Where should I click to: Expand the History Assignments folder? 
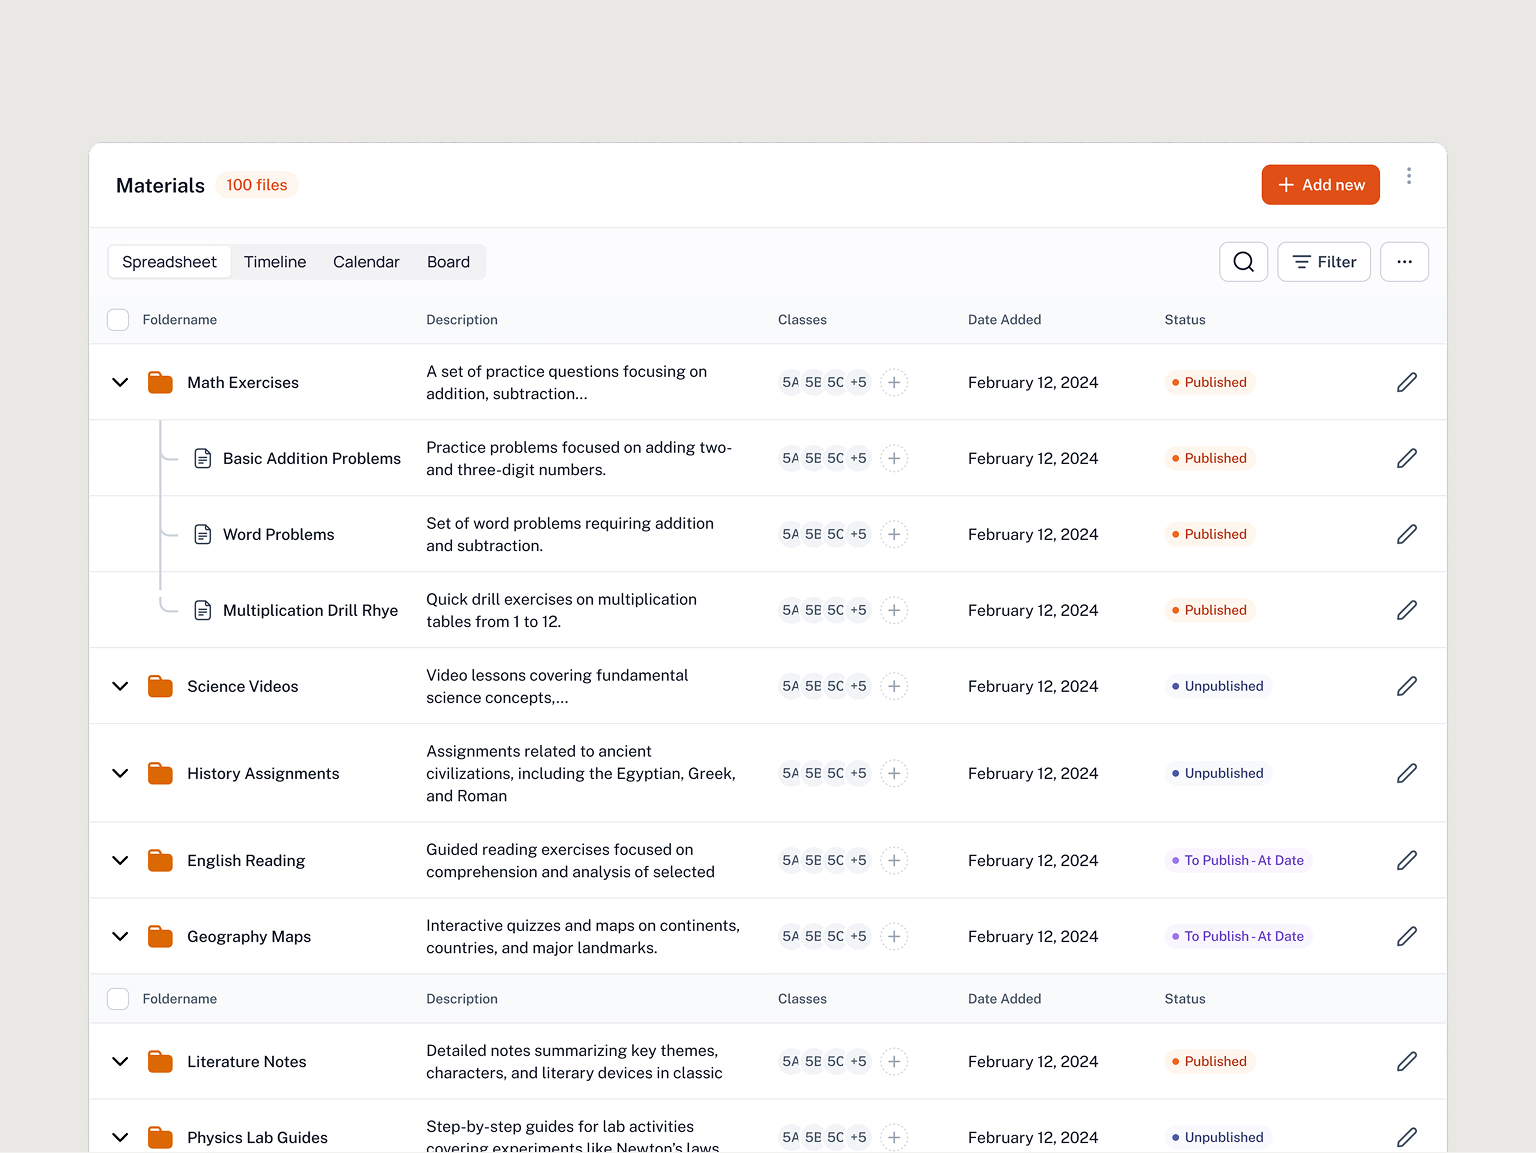(x=119, y=773)
